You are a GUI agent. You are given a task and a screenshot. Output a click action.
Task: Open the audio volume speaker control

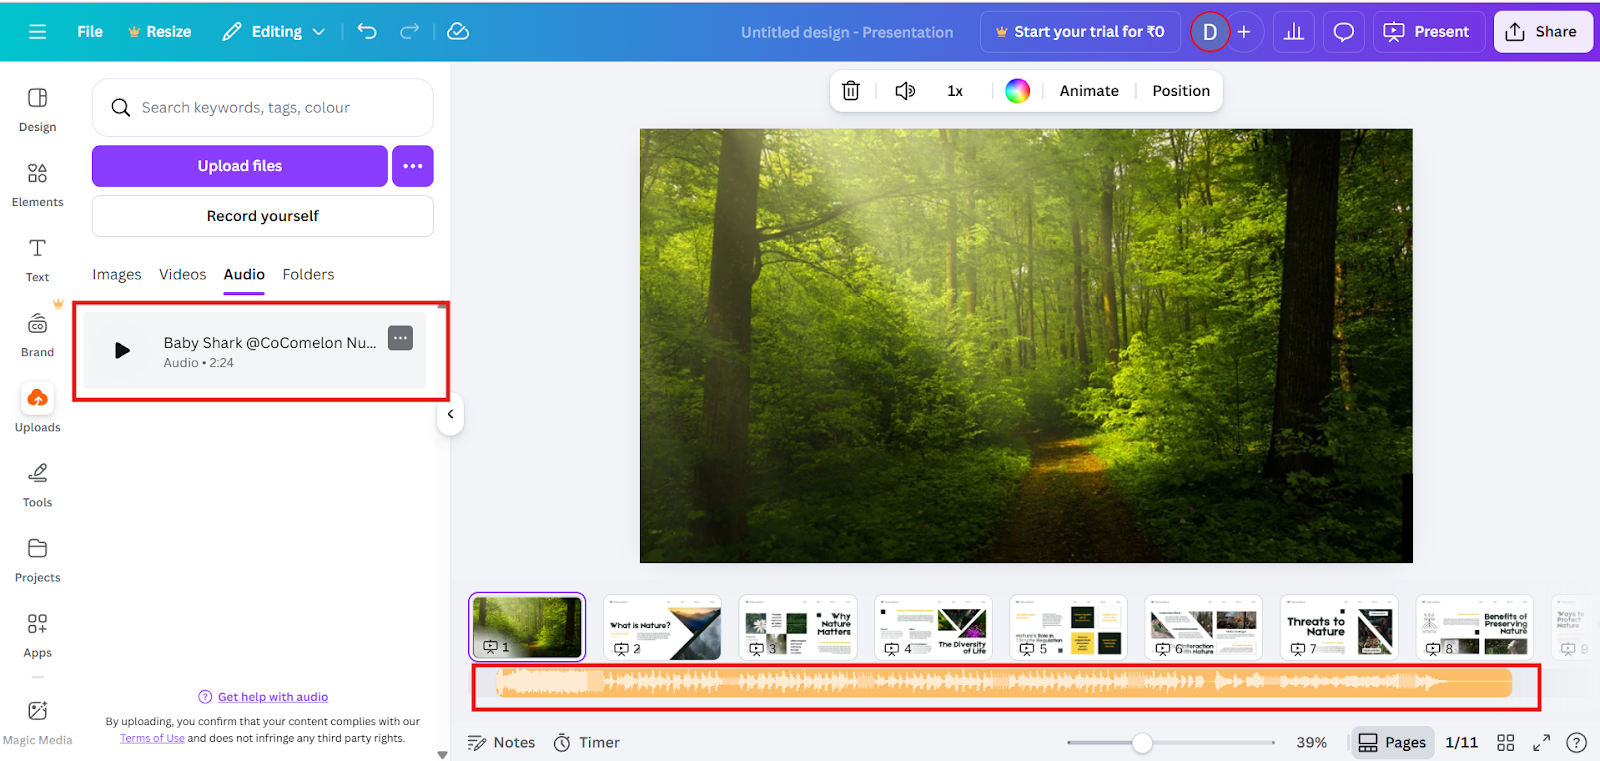905,91
